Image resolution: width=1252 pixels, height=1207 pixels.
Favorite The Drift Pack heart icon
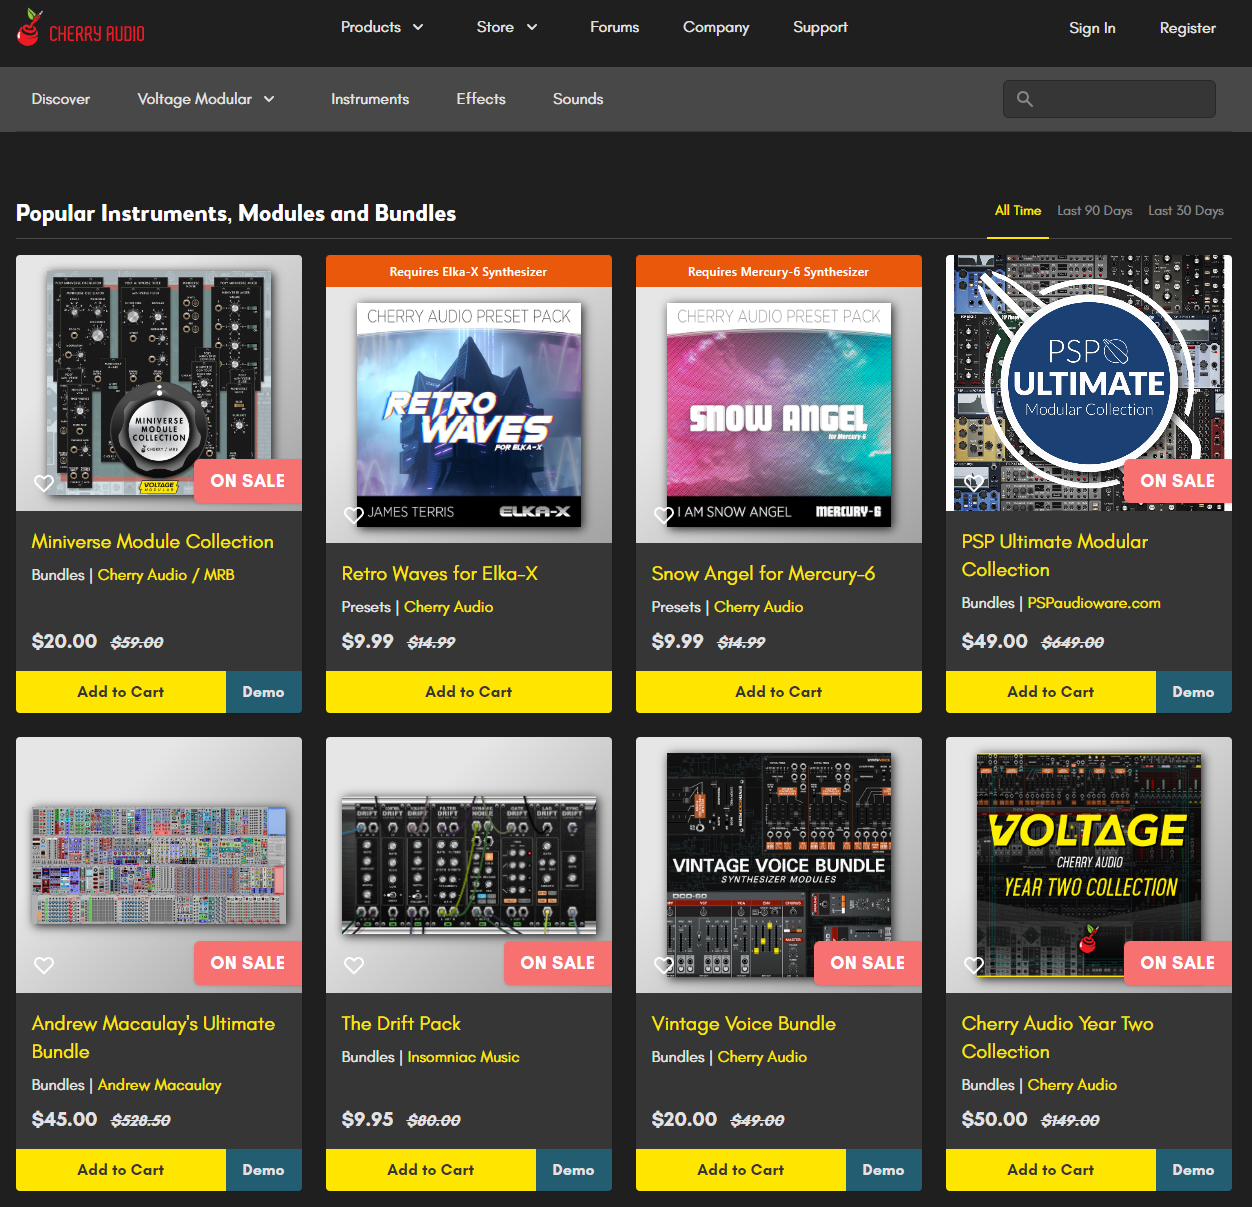click(x=354, y=965)
